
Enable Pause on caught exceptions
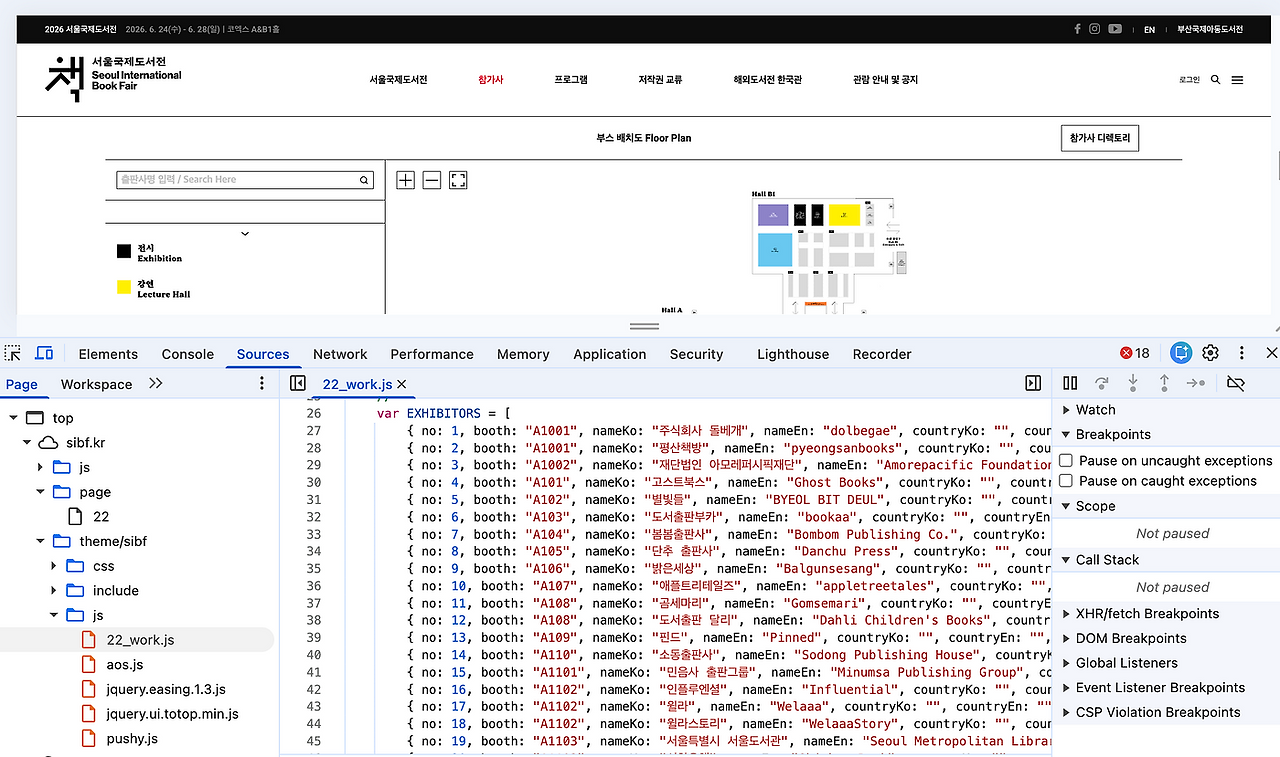[x=1066, y=481]
